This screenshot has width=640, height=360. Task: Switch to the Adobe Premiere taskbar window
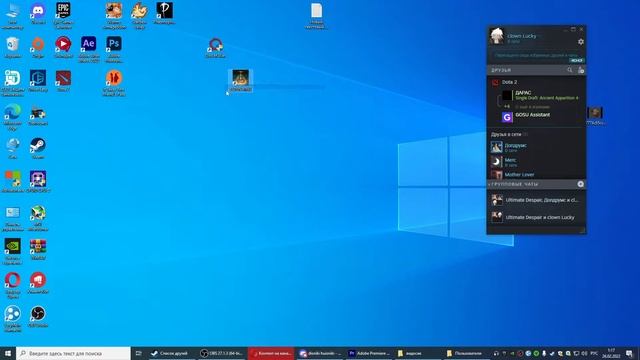(370, 353)
